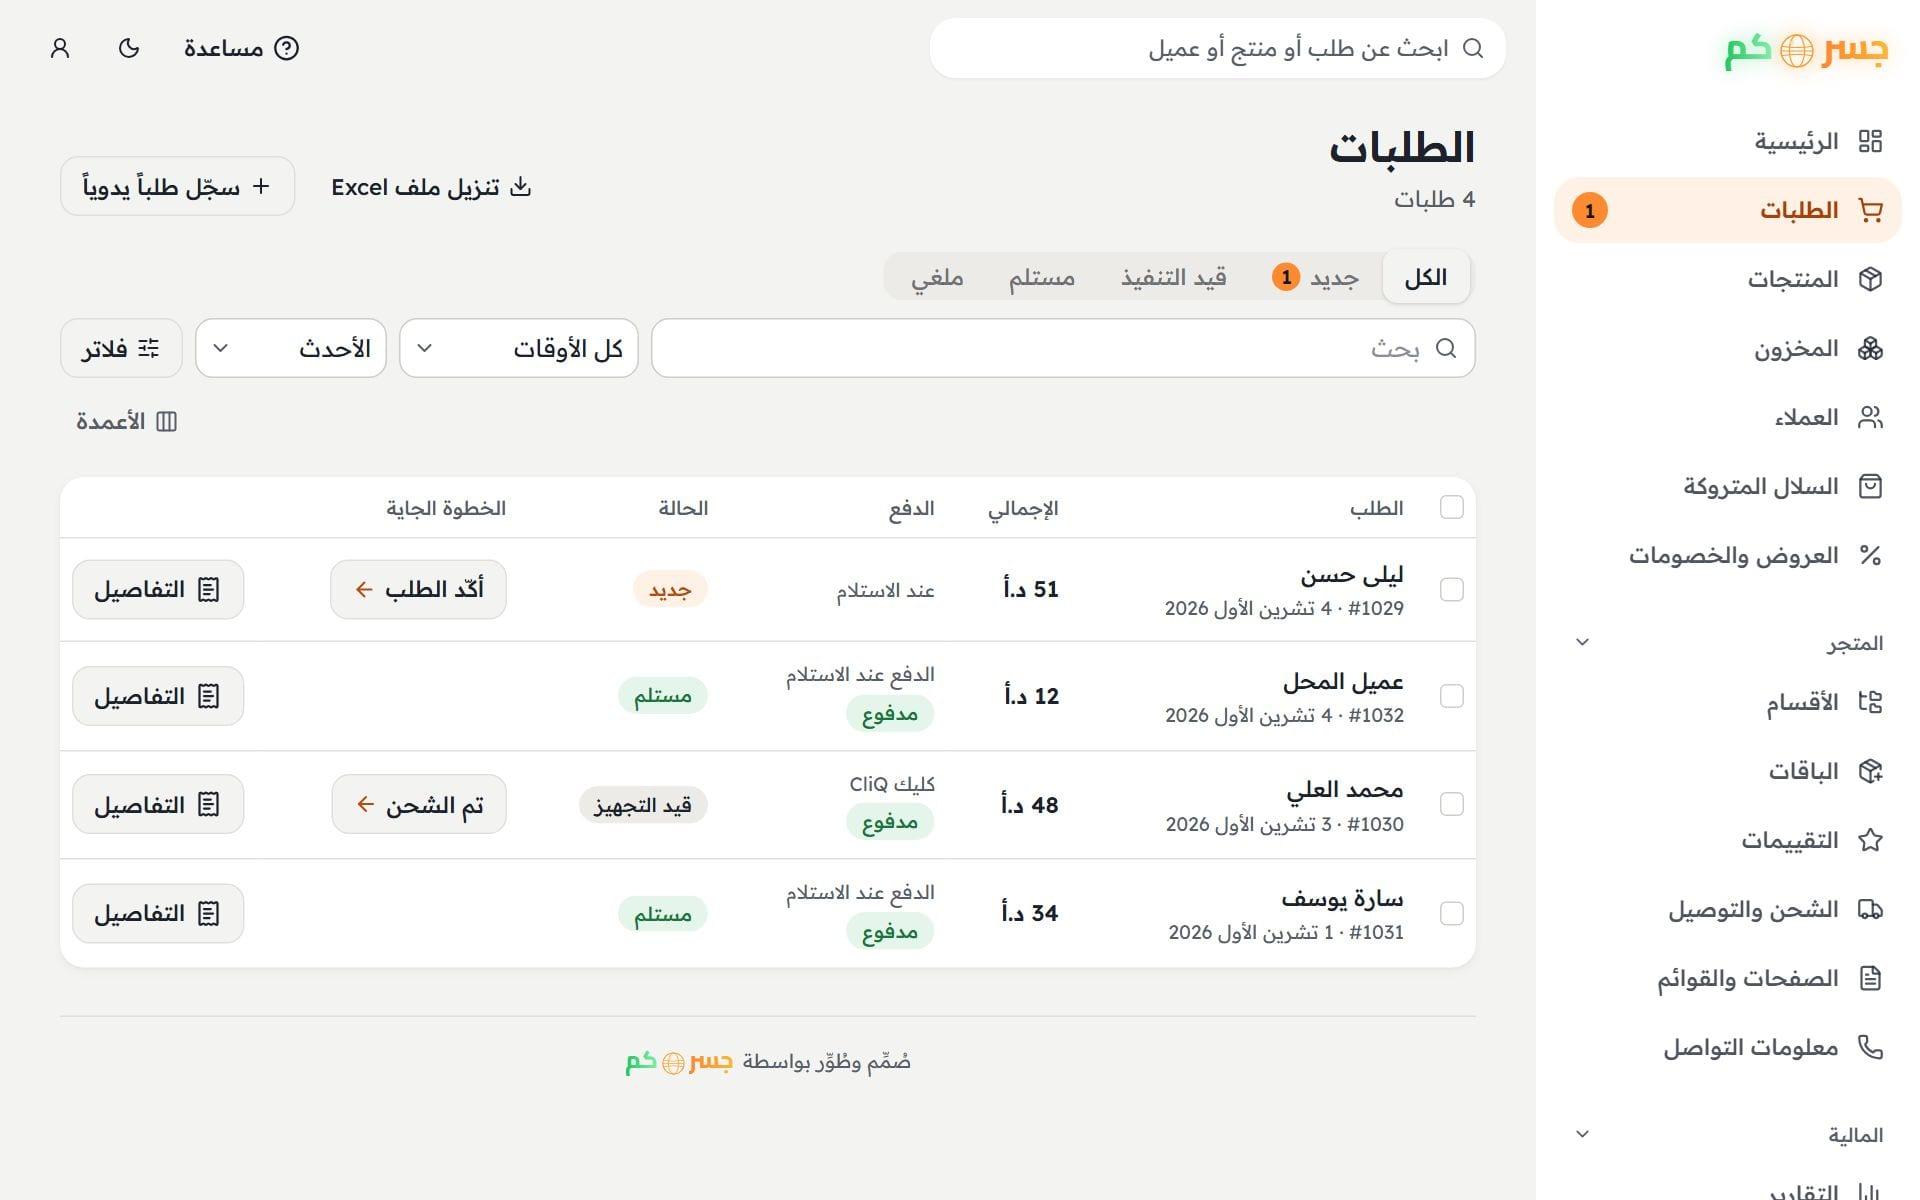Select the checkbox for عميل المحل order
This screenshot has height=1200, width=1920.
[1452, 696]
